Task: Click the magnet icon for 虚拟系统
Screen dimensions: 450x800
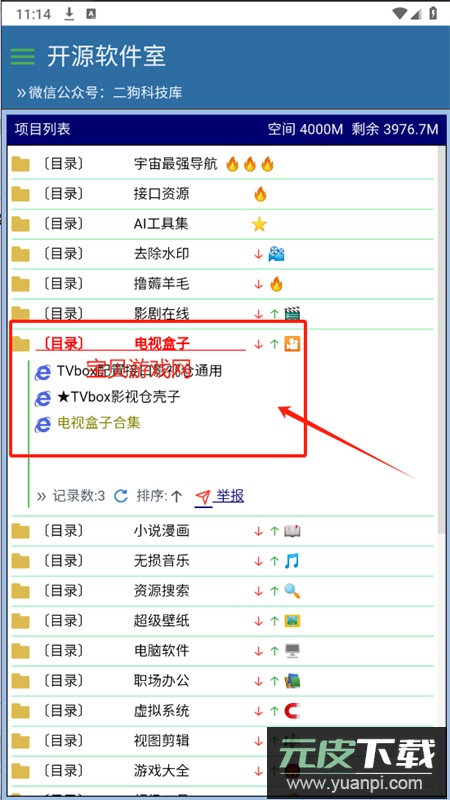Action: point(292,710)
